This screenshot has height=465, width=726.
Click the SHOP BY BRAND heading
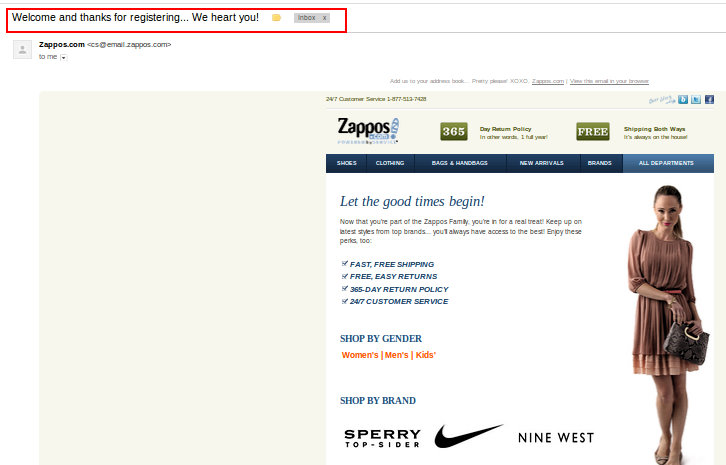(x=378, y=401)
